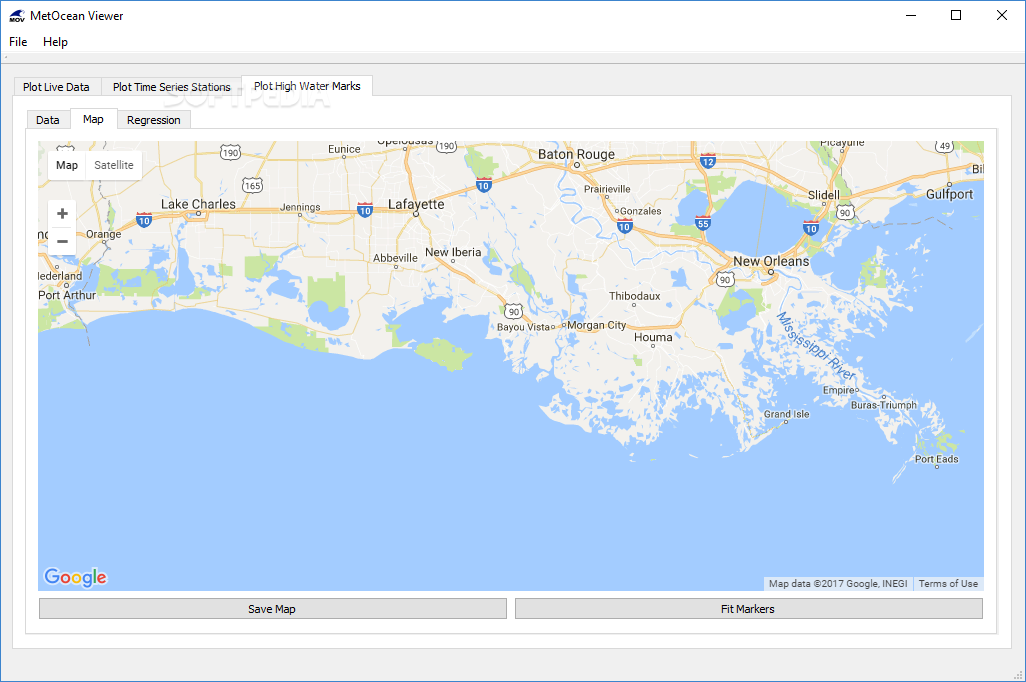The image size is (1026, 682).
Task: Click the Orange city map label
Action: (103, 234)
